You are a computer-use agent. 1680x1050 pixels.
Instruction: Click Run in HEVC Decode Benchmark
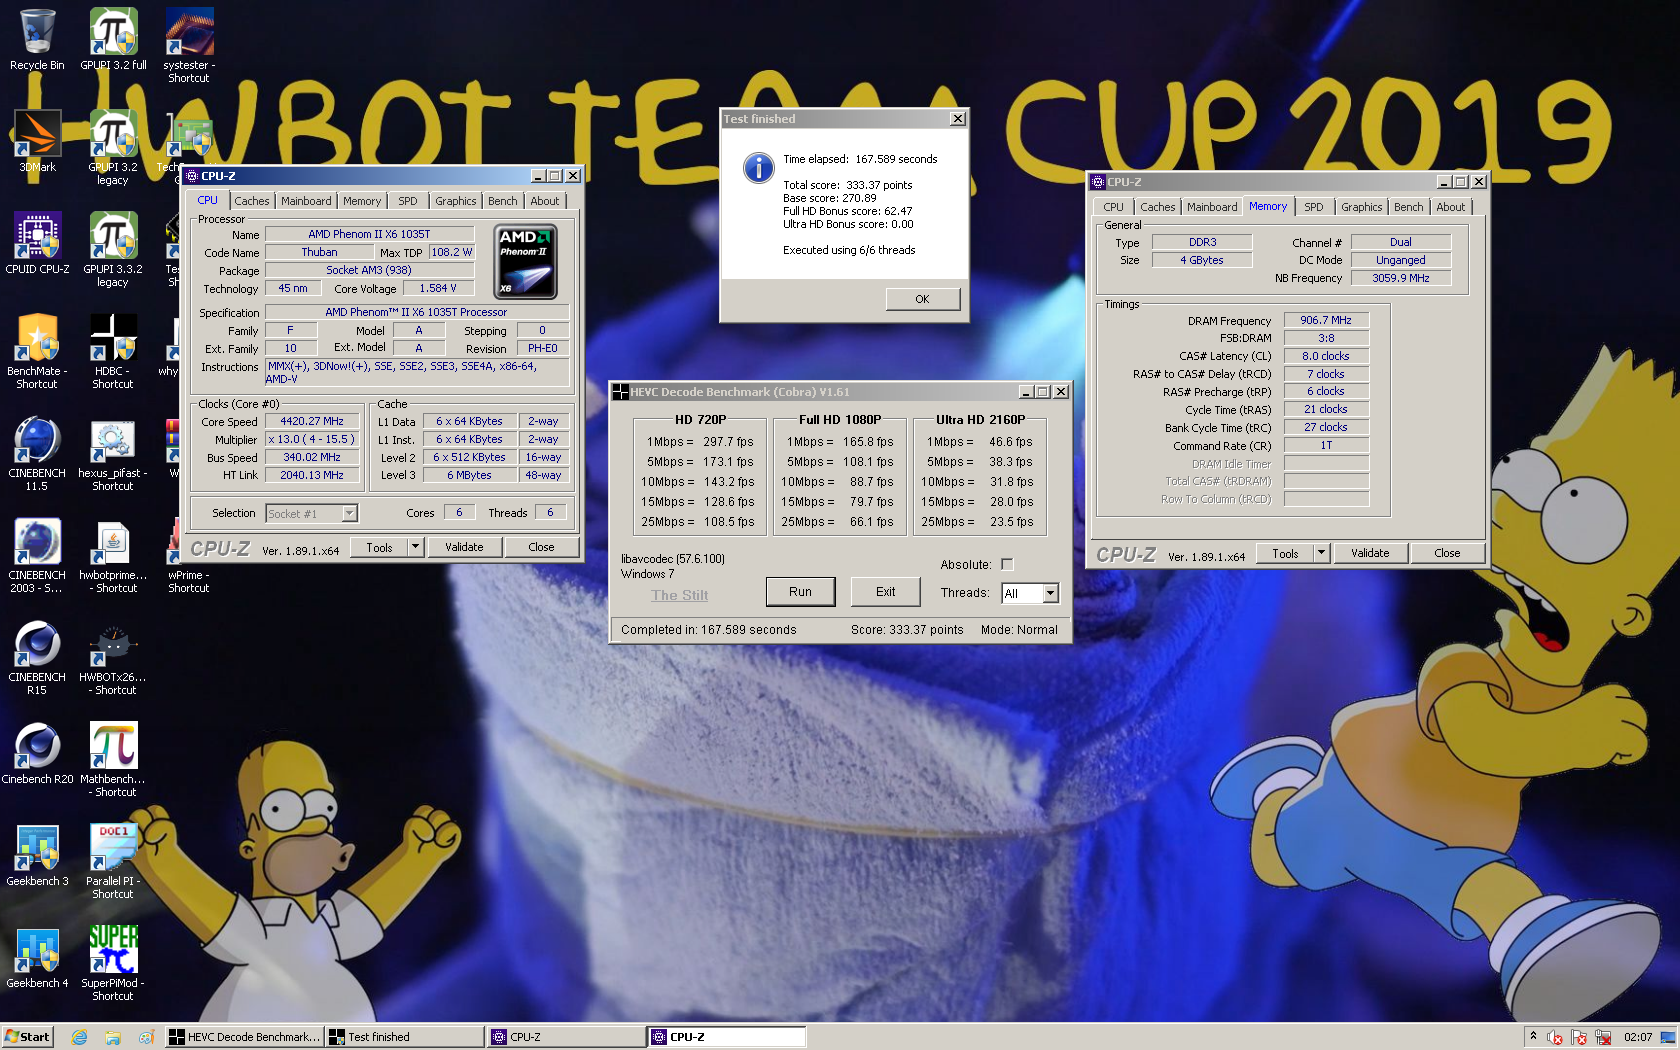click(800, 592)
